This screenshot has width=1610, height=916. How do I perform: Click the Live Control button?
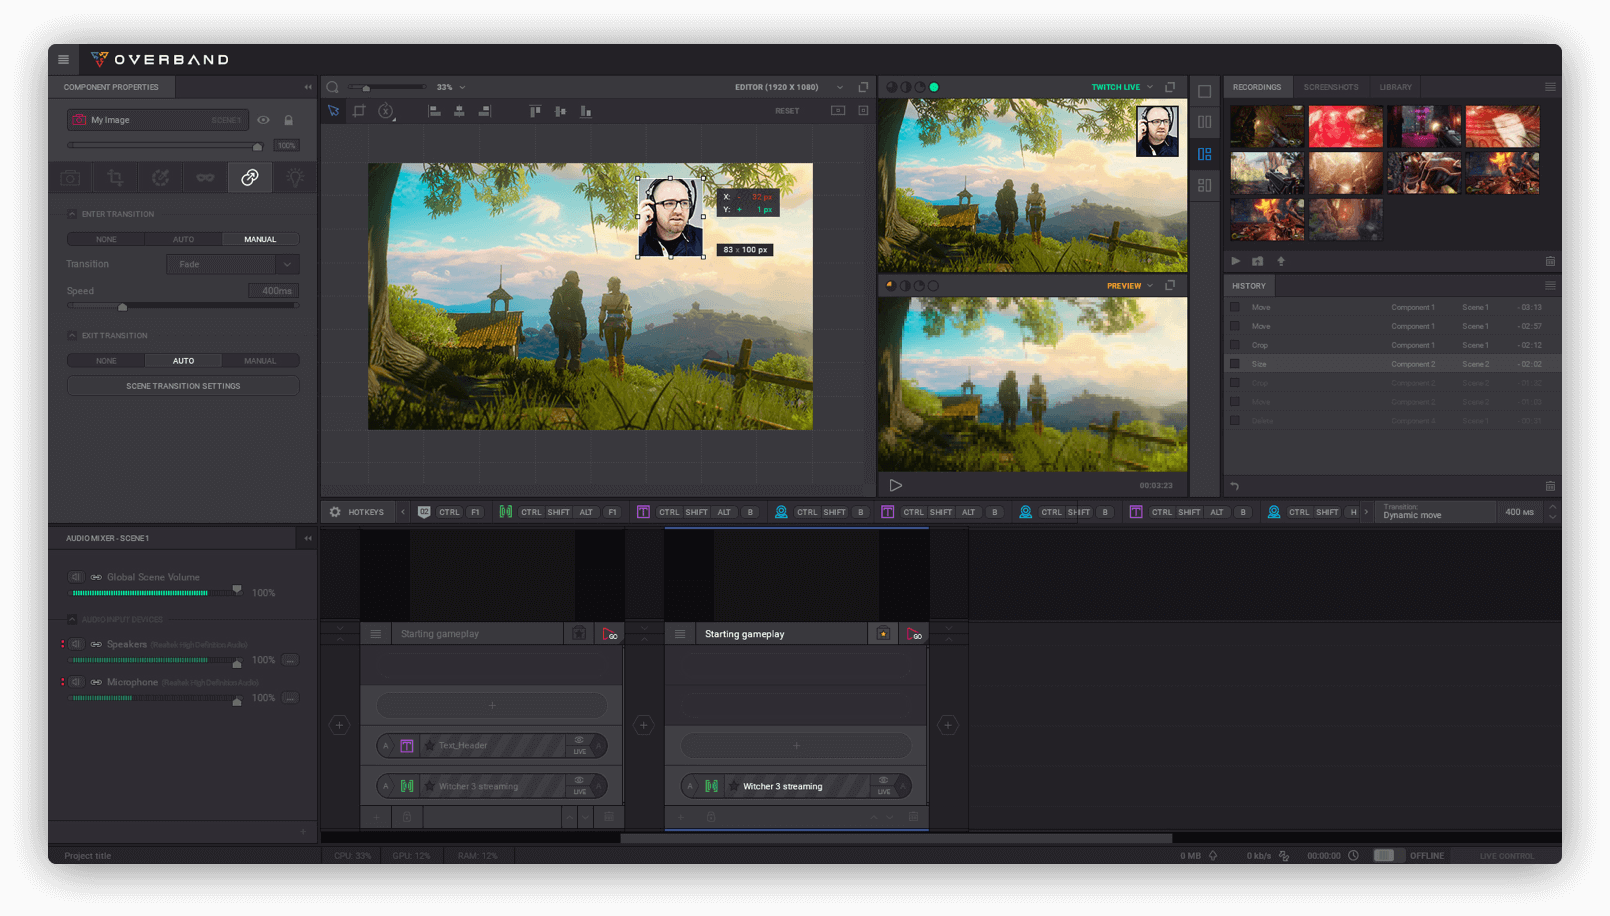(1507, 856)
